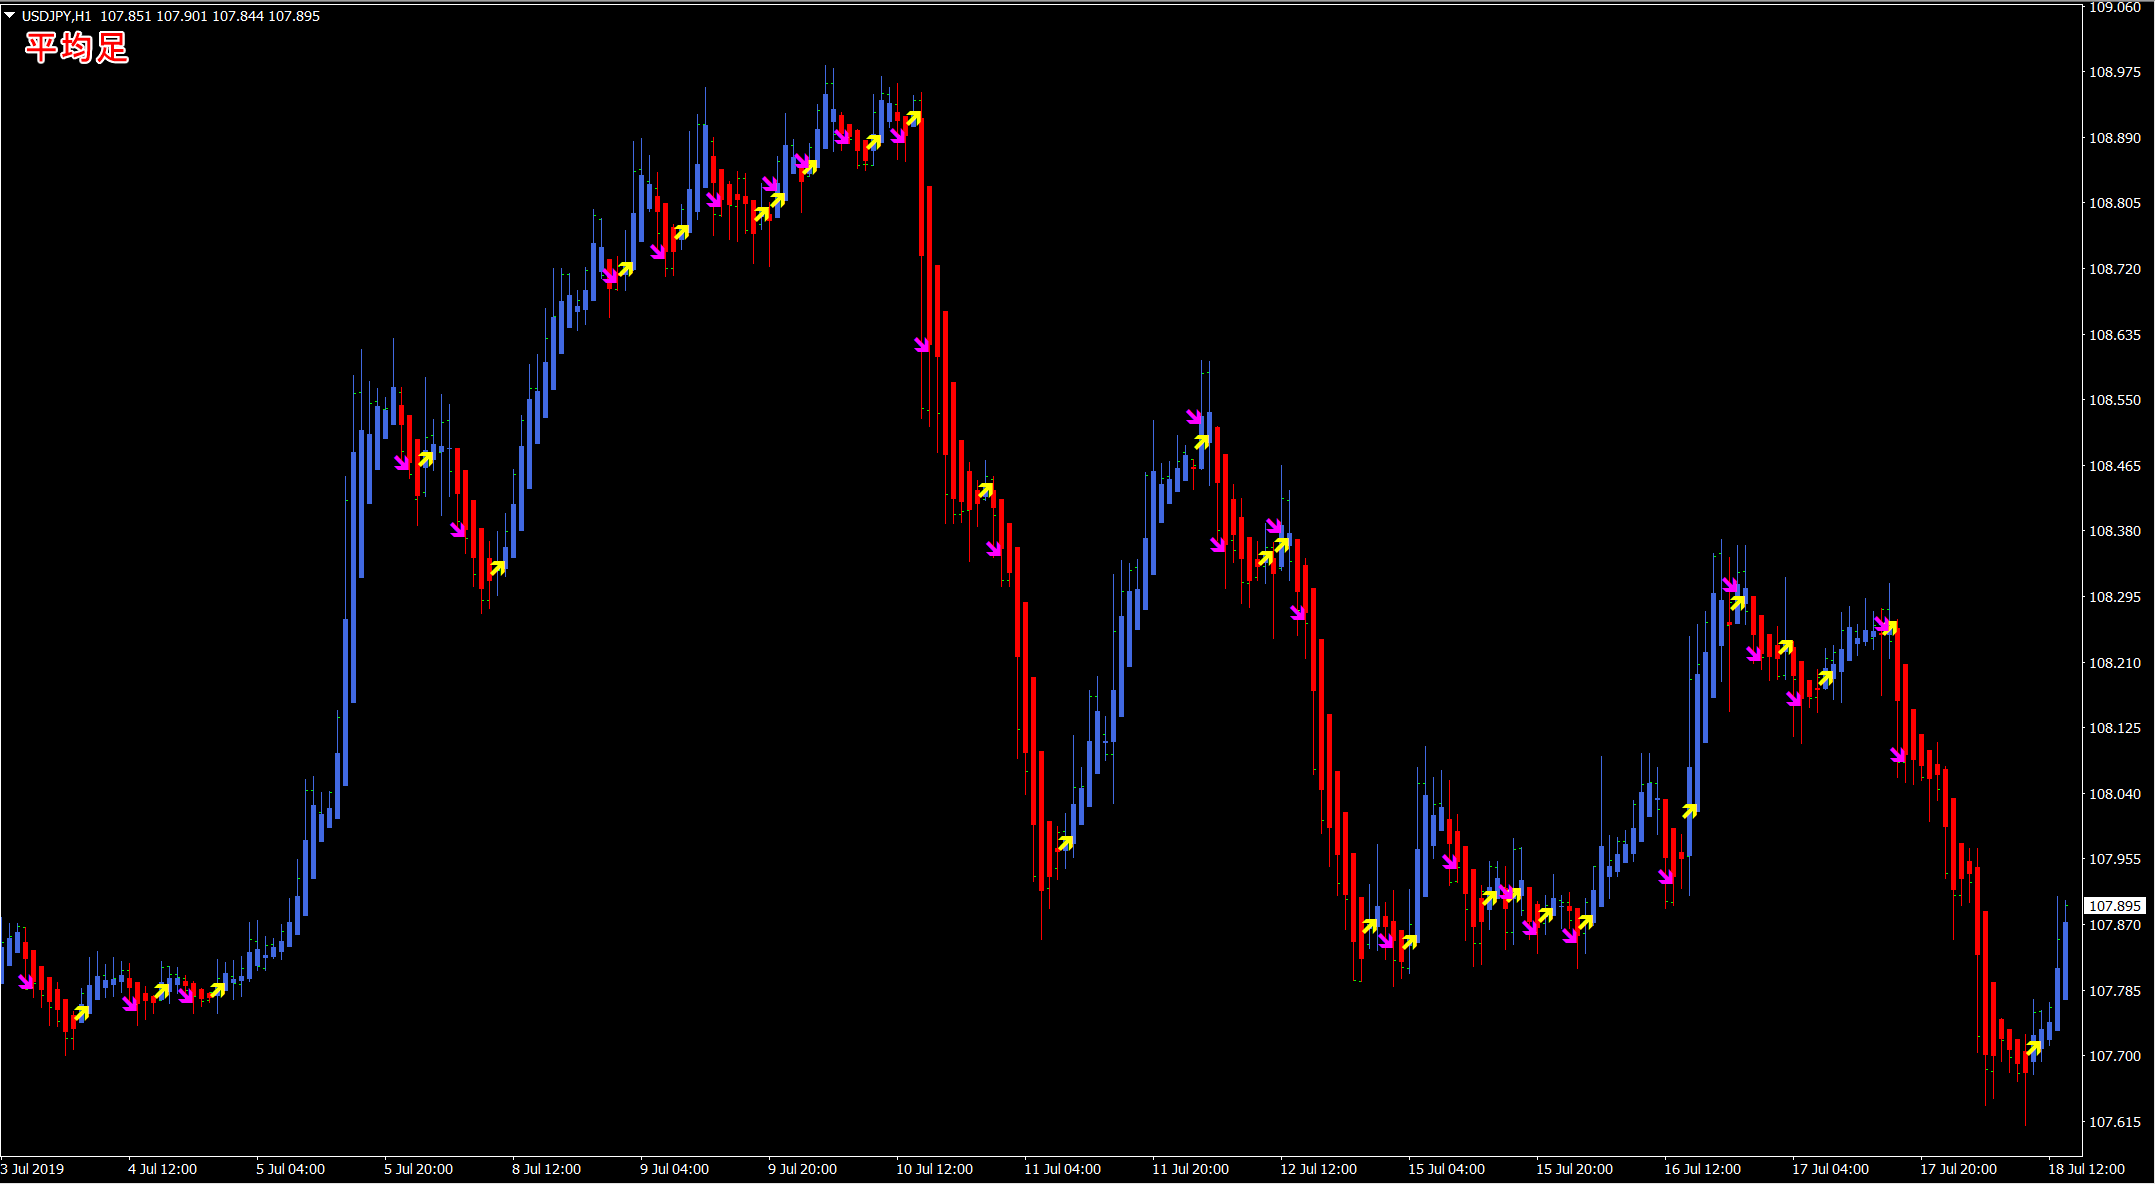Click yellow arrow at the chart's top before the 10 Jul drop
The image size is (2156, 1185).
[913, 119]
